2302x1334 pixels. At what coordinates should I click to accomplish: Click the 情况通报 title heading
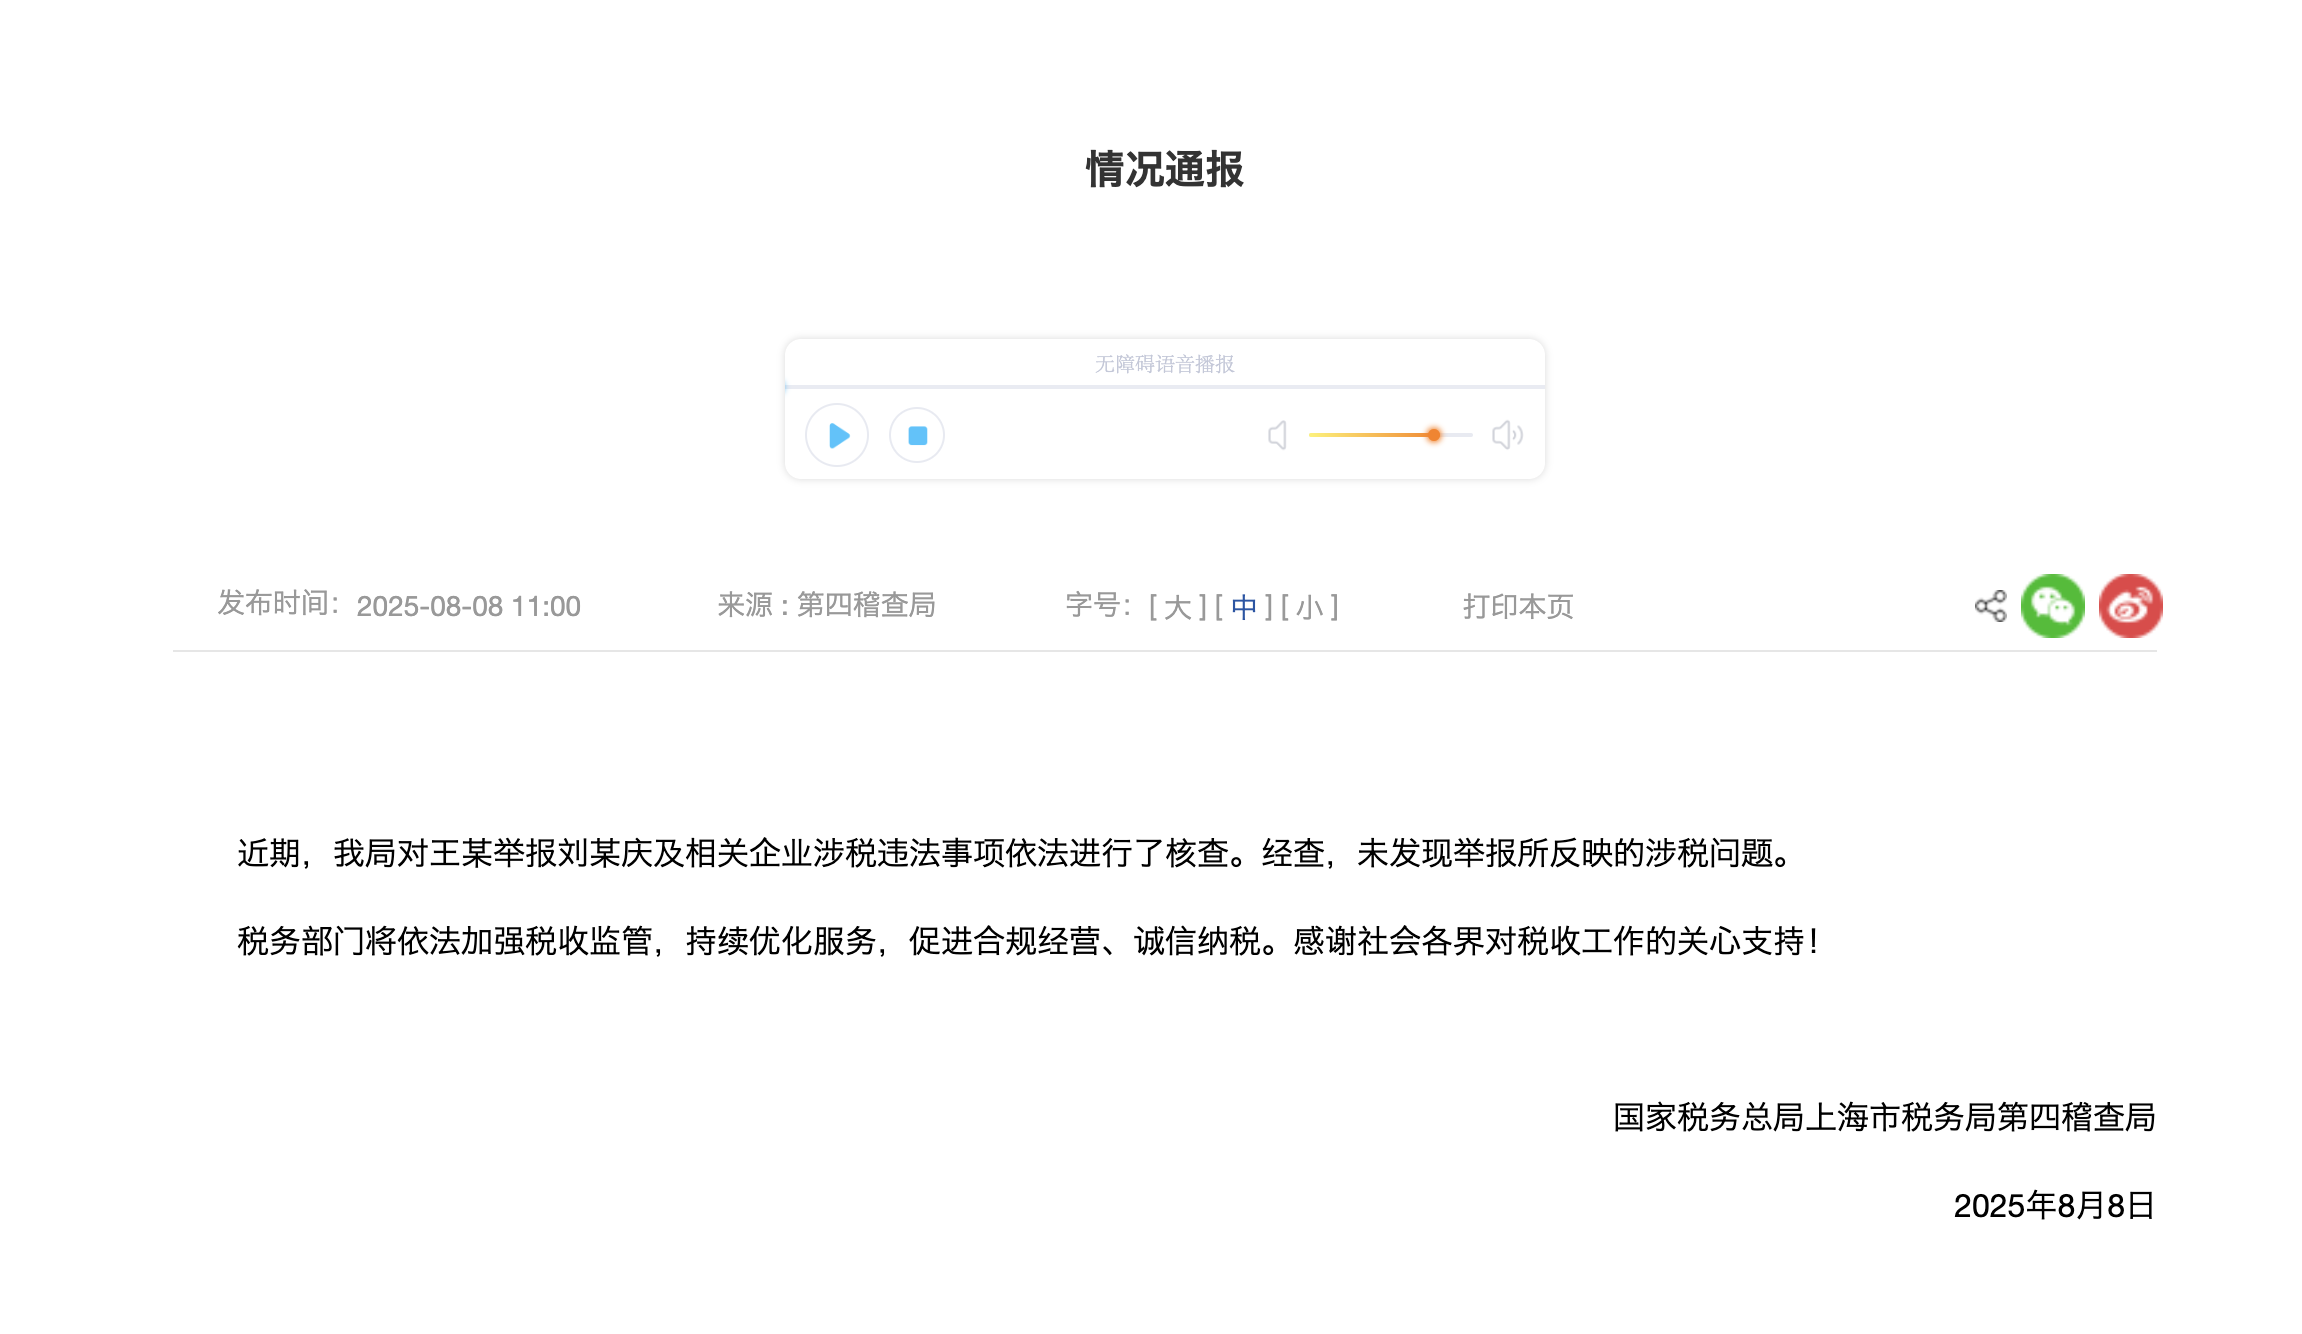(1164, 170)
